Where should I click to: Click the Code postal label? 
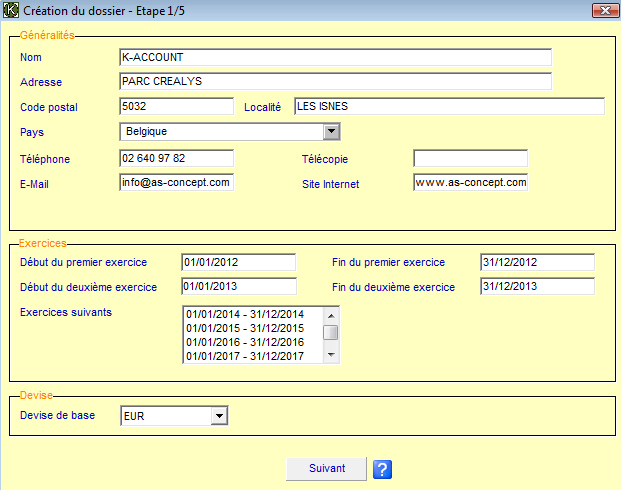pos(49,107)
